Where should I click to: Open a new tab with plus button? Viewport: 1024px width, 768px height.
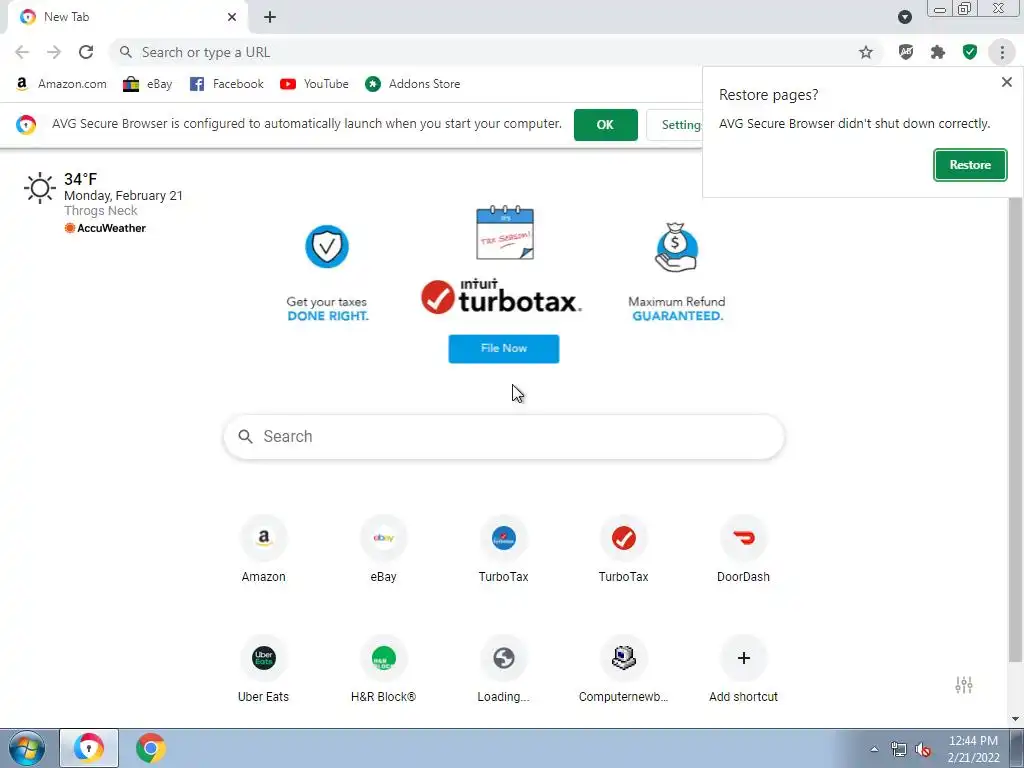click(270, 17)
